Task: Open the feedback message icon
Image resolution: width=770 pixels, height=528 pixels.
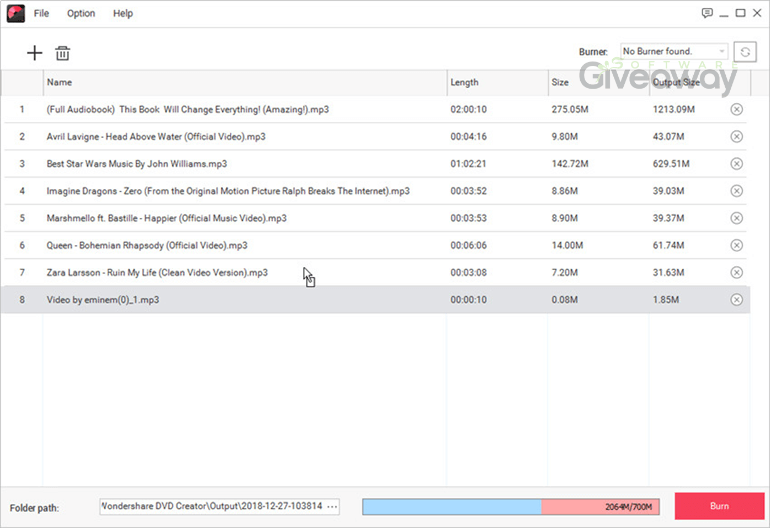Action: point(707,13)
